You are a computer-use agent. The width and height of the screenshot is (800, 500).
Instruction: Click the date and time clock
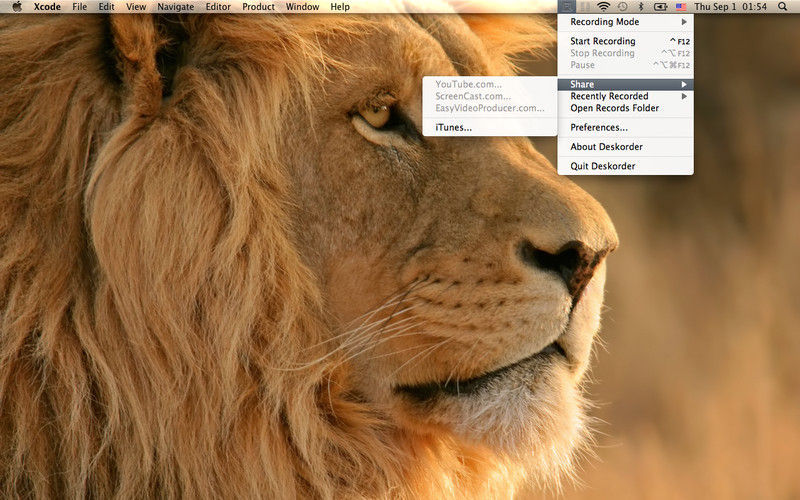click(x=730, y=7)
